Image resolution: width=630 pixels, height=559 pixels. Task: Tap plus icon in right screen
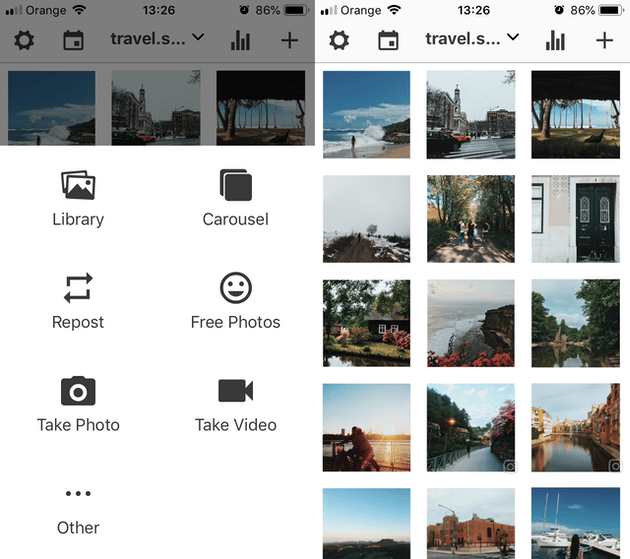604,40
